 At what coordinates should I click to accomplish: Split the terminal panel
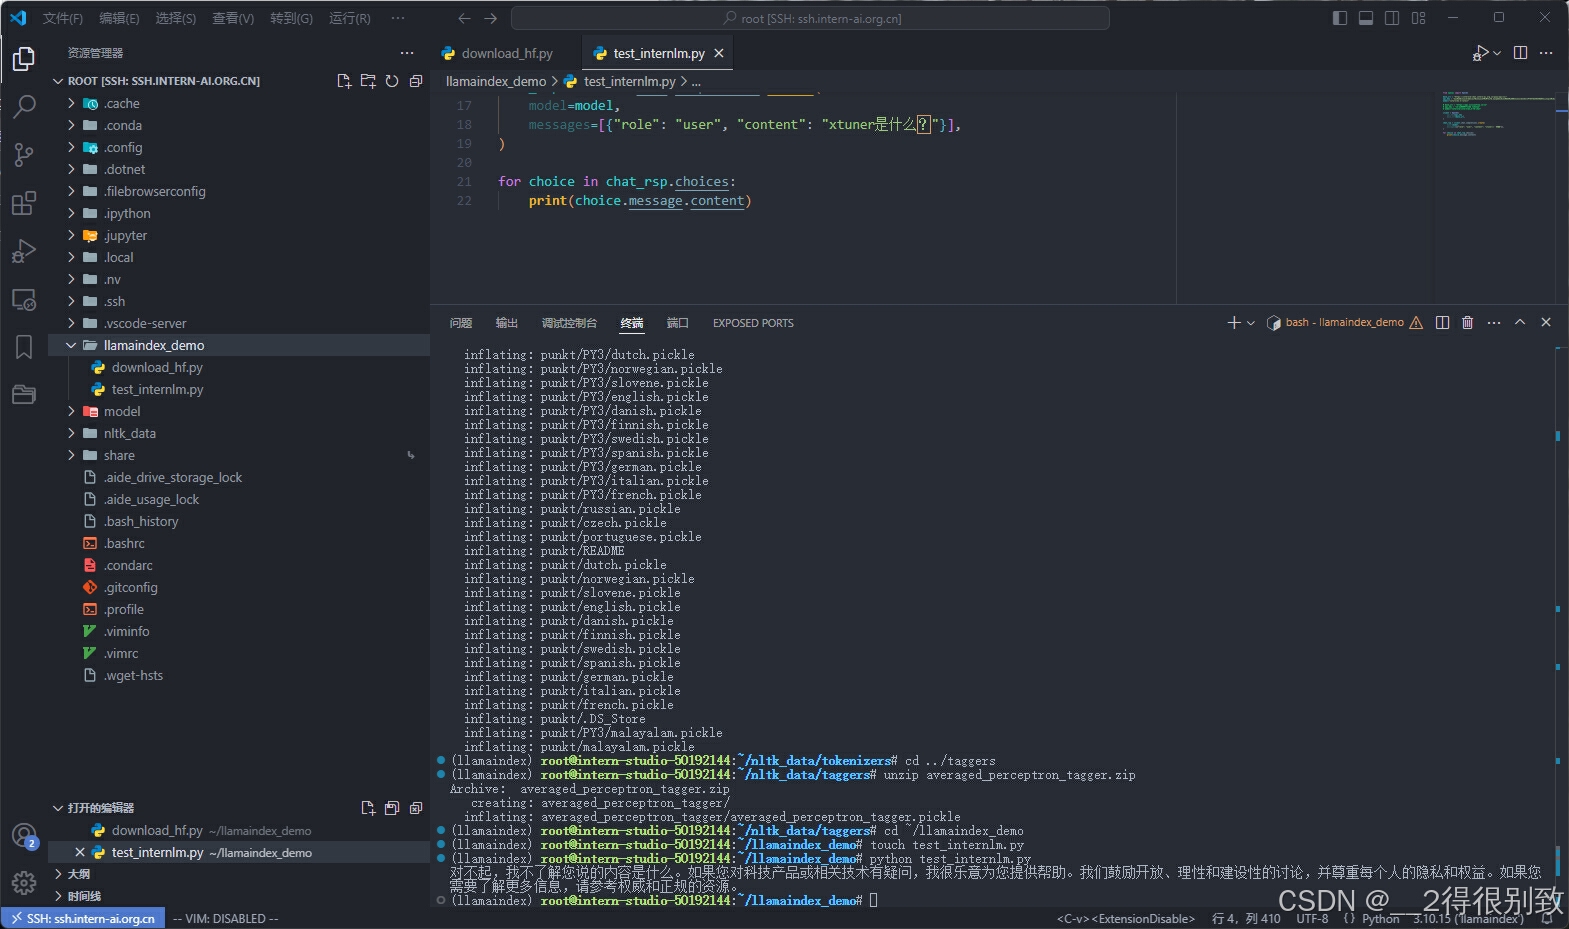(x=1442, y=322)
